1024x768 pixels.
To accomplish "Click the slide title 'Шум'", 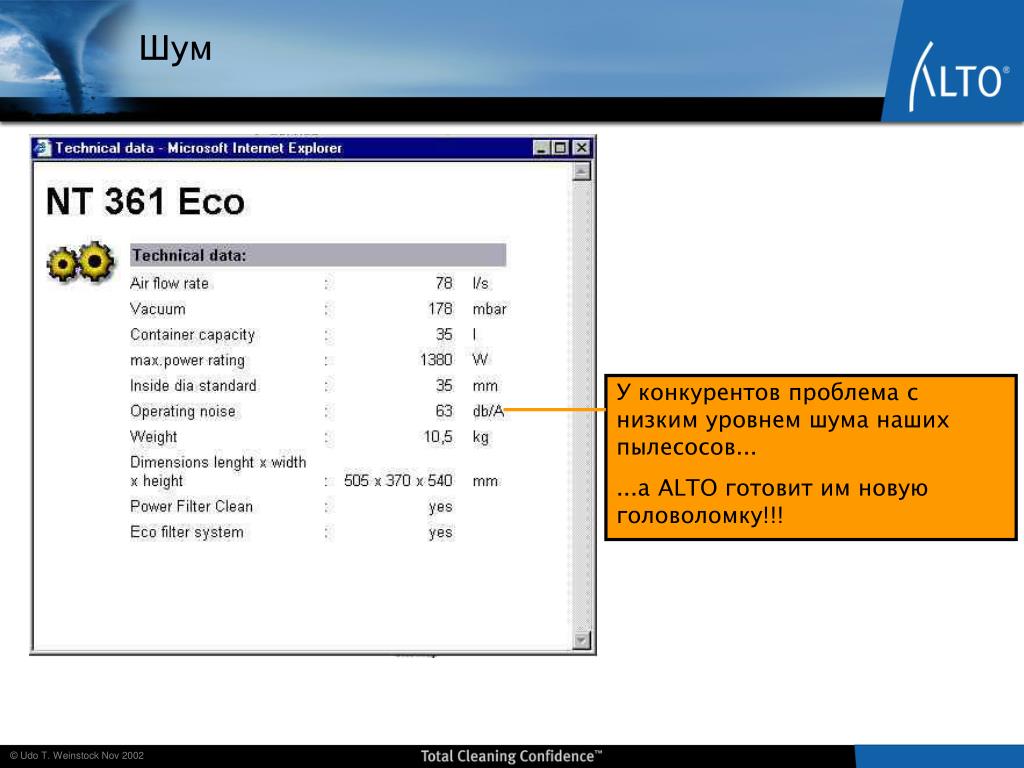I will tap(175, 49).
